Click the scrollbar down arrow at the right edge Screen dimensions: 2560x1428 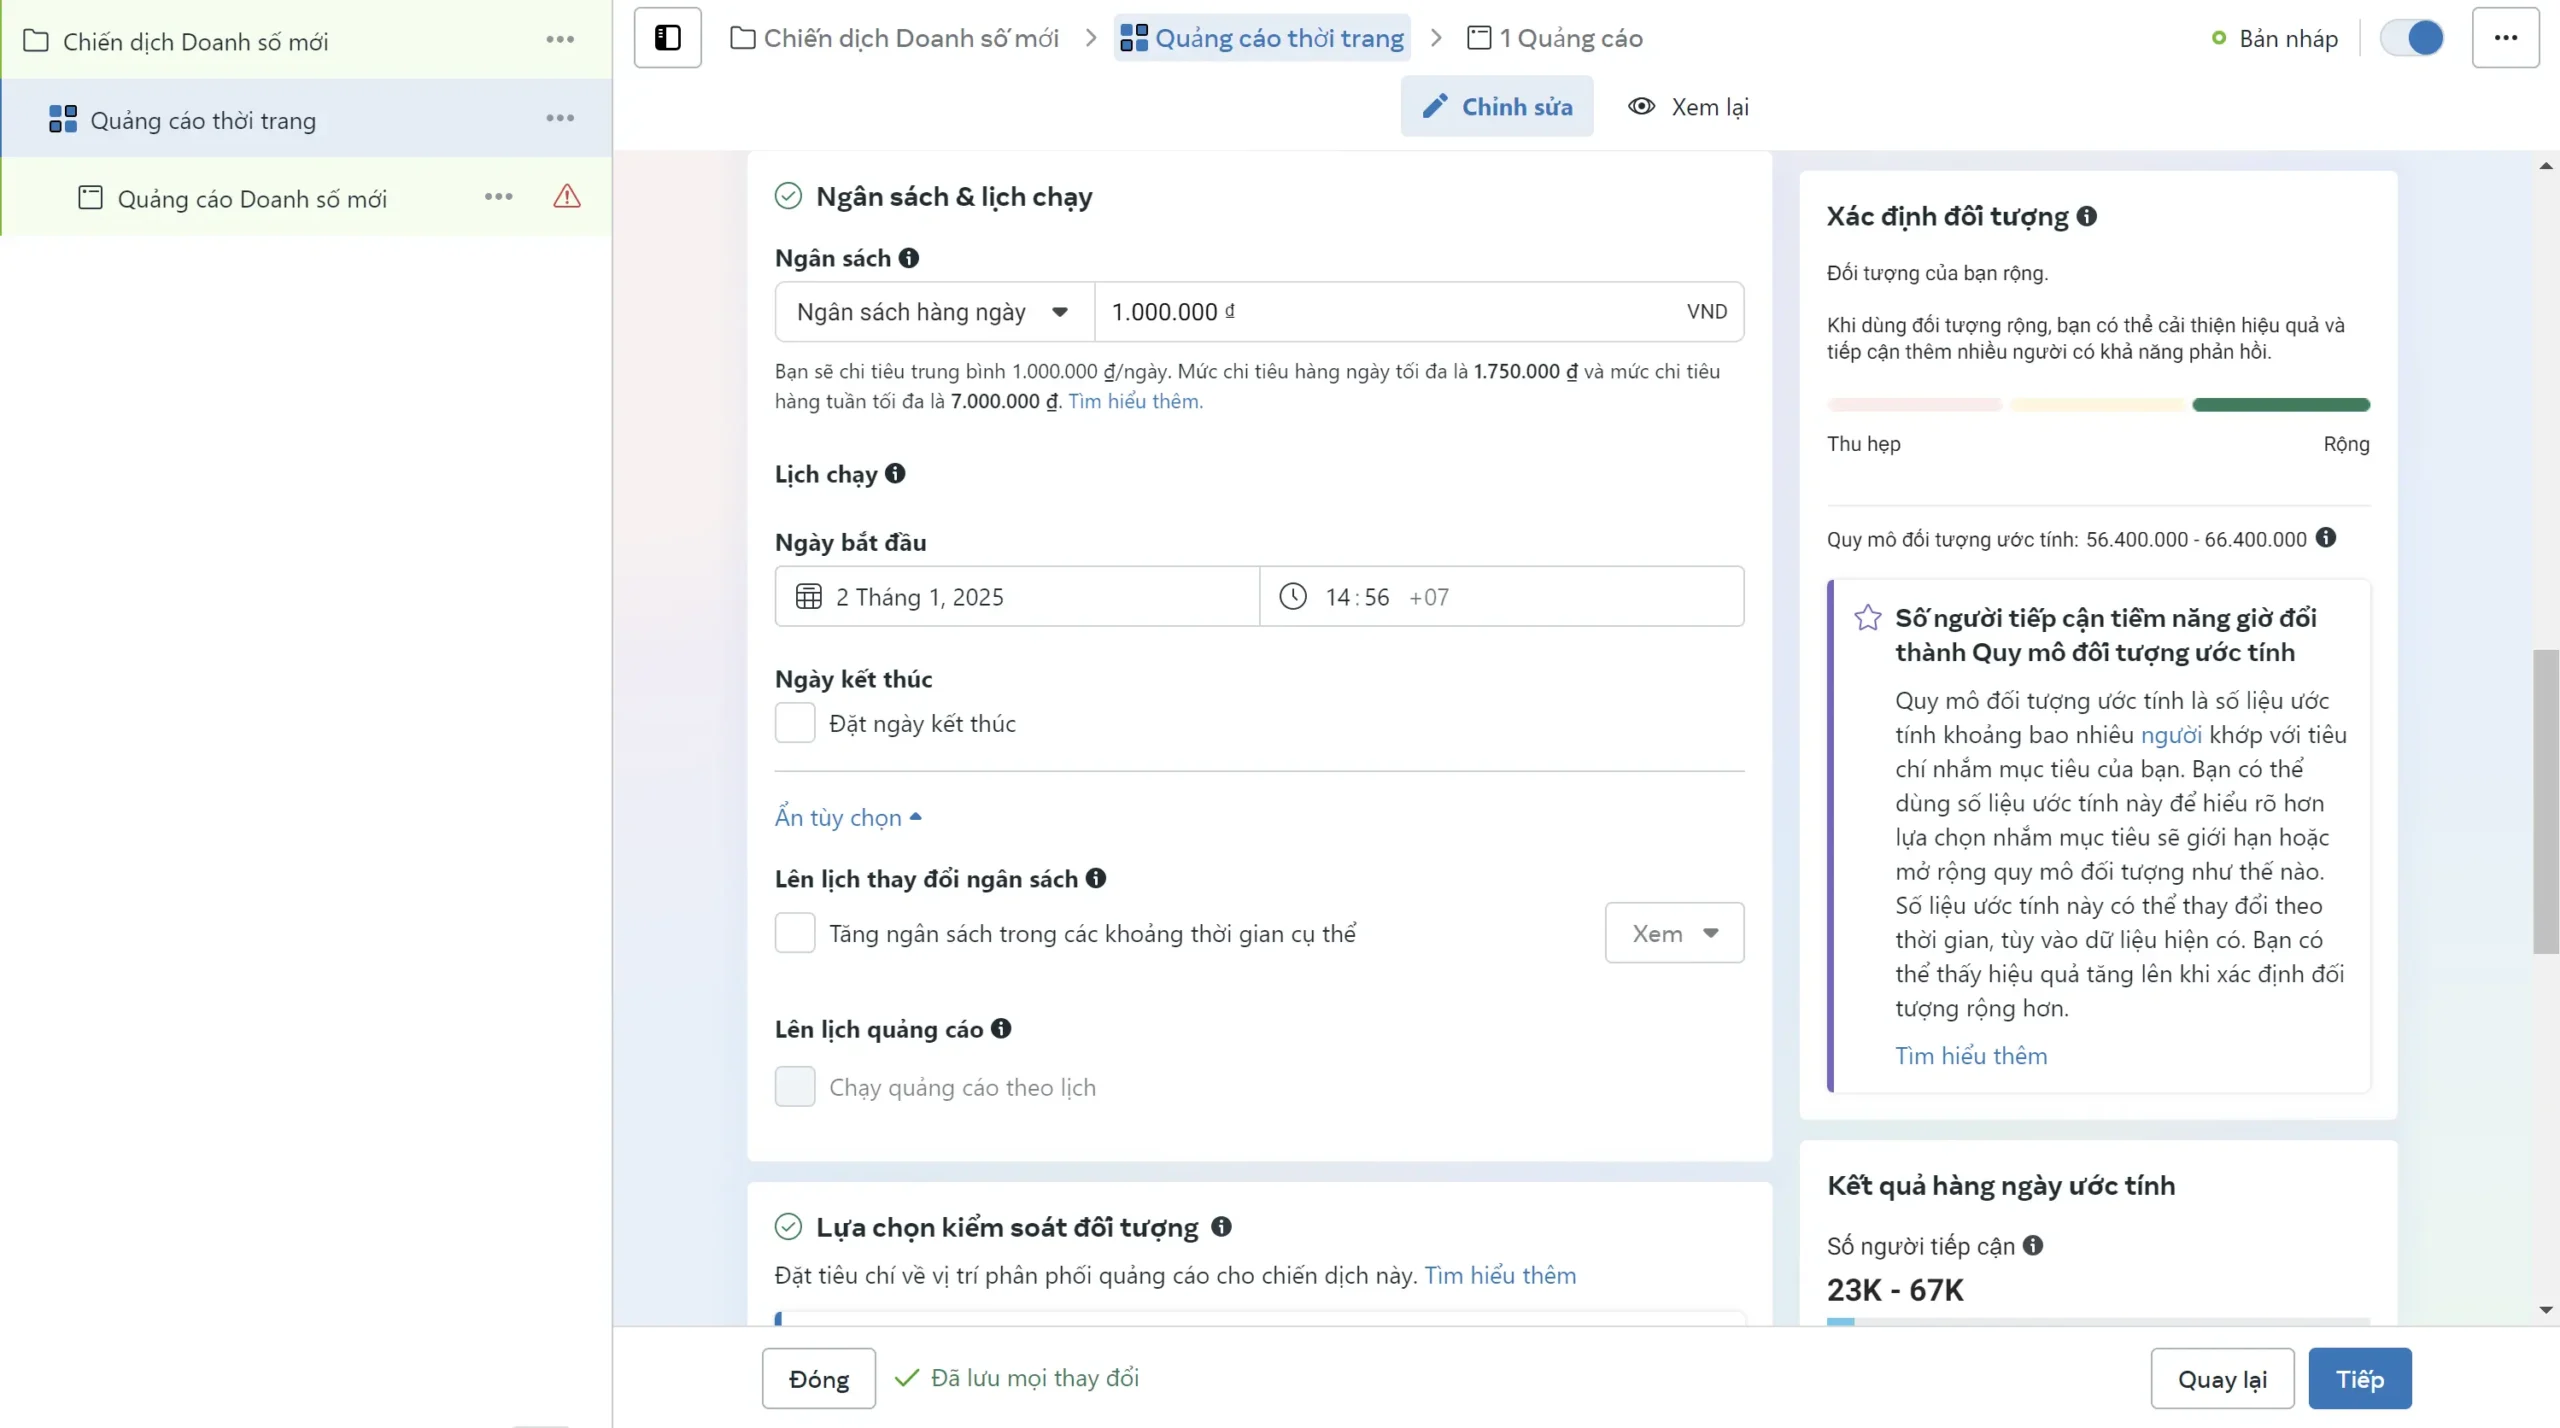[x=2545, y=1310]
